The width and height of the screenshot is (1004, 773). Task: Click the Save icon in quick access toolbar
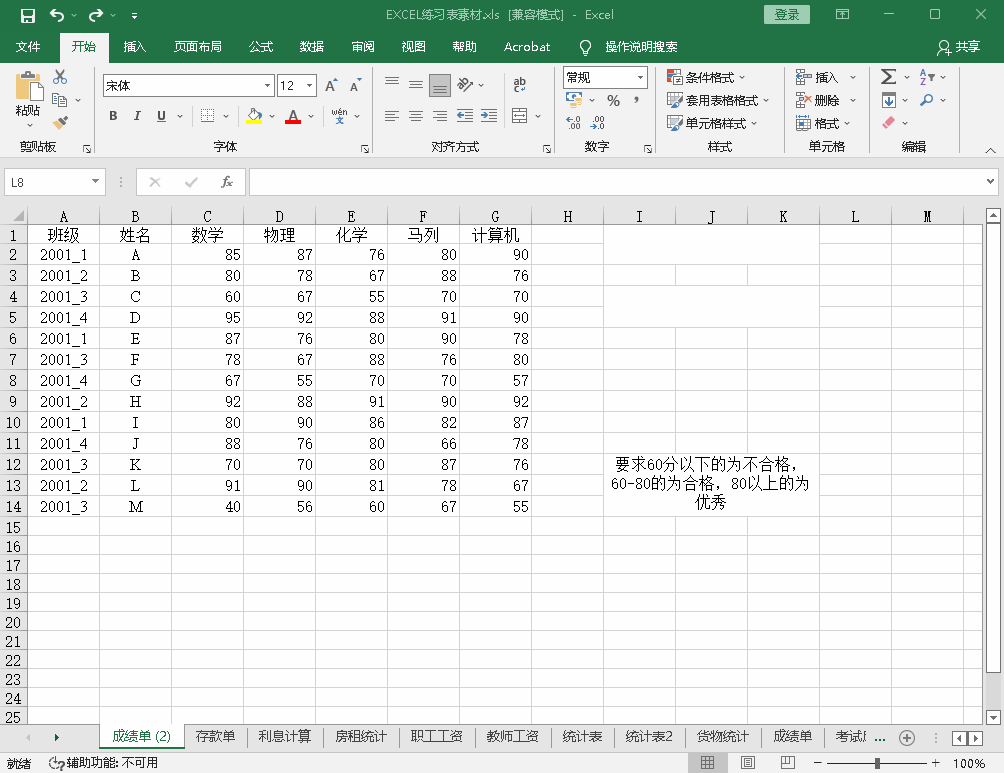click(x=28, y=15)
